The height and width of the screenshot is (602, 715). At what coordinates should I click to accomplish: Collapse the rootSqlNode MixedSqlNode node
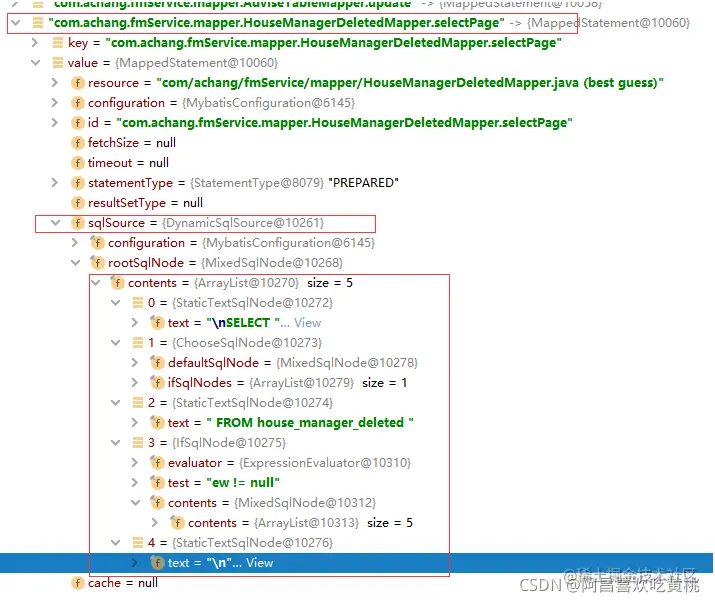76,263
